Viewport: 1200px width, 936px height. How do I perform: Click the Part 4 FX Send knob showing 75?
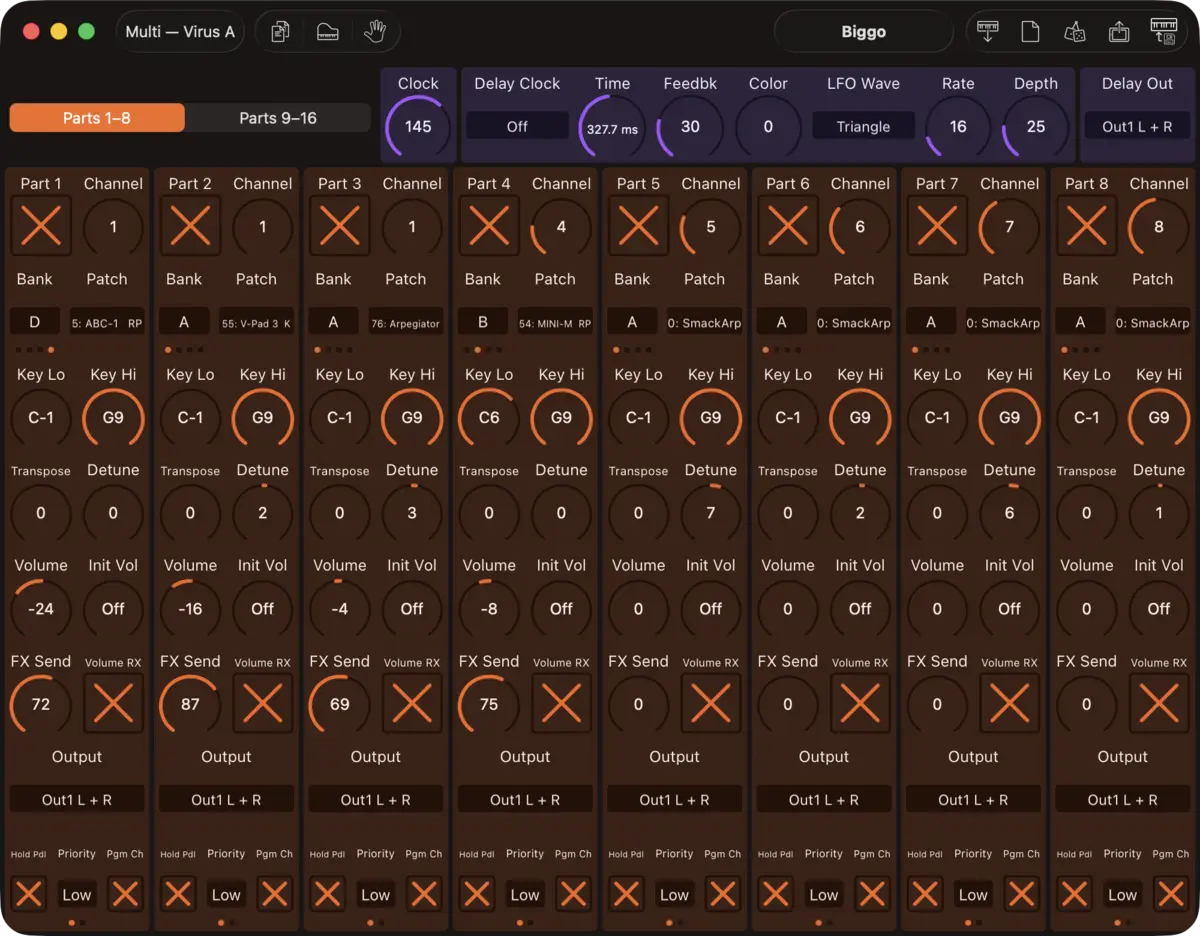point(489,704)
